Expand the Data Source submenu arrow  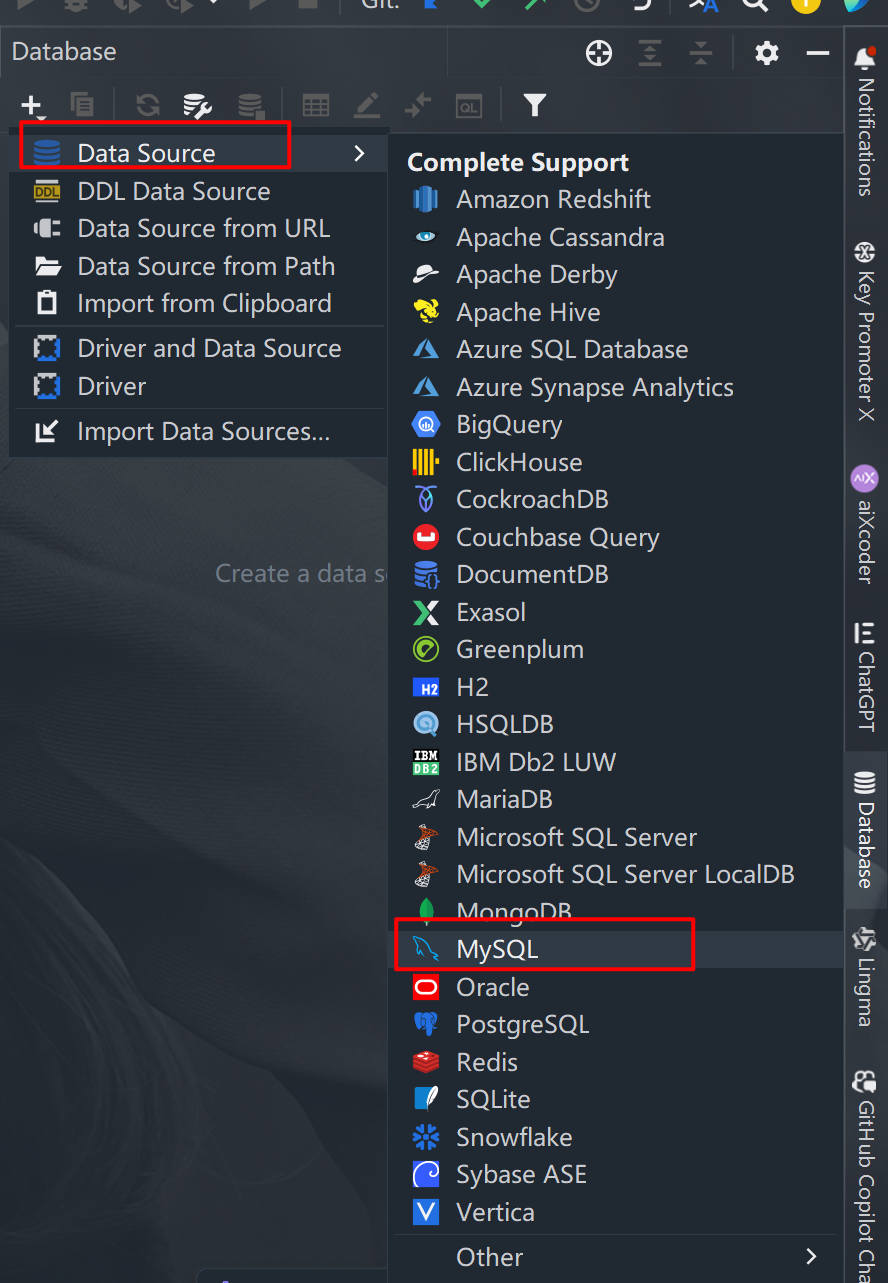pos(359,153)
